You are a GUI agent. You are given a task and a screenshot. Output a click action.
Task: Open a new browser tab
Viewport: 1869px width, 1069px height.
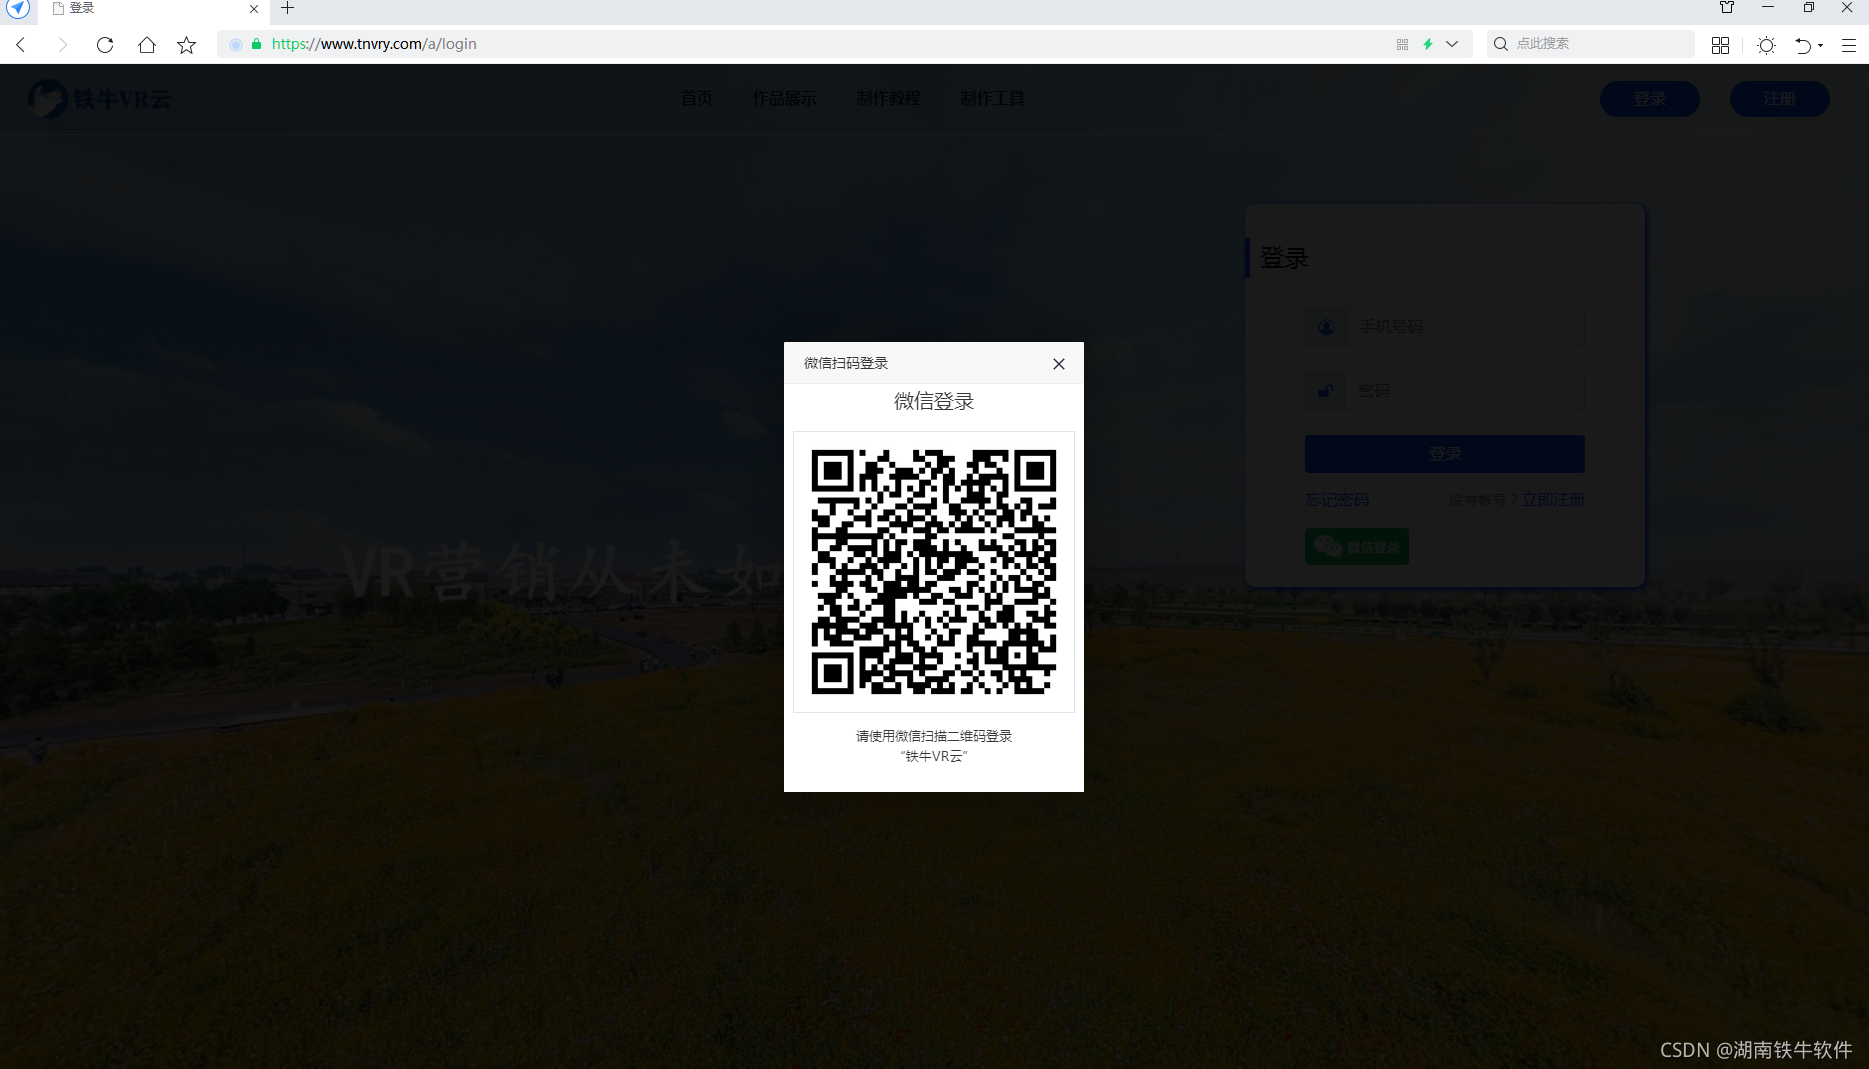(x=288, y=8)
